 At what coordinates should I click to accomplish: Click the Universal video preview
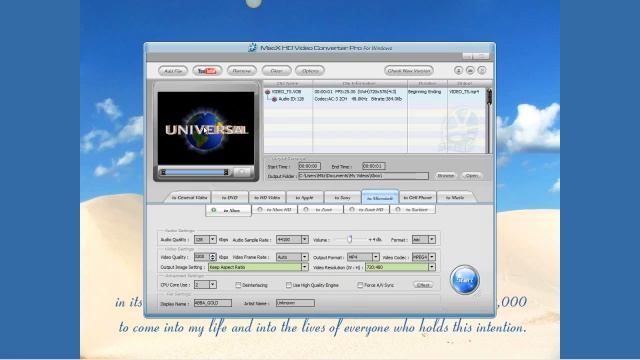point(206,128)
